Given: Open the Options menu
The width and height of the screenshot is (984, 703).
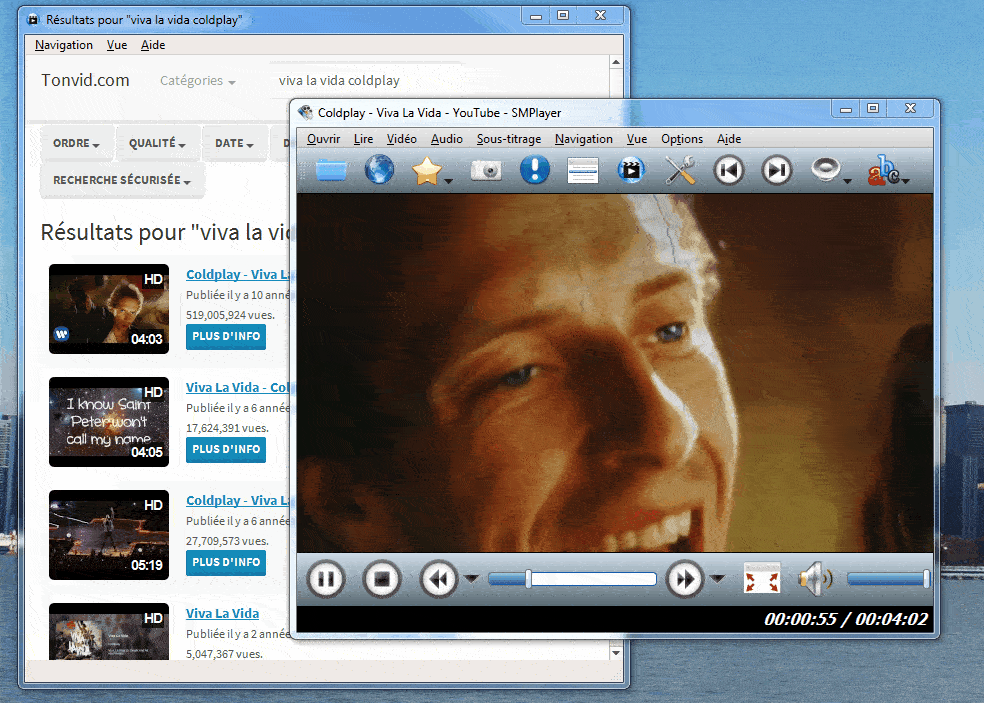Looking at the screenshot, I should tap(682, 139).
